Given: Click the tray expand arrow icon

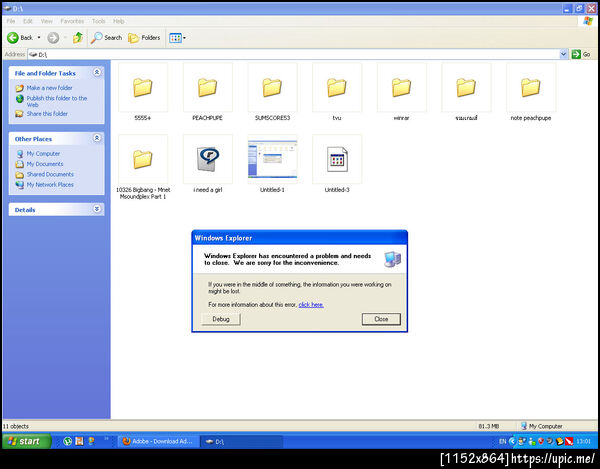Looking at the screenshot, I should pos(512,441).
